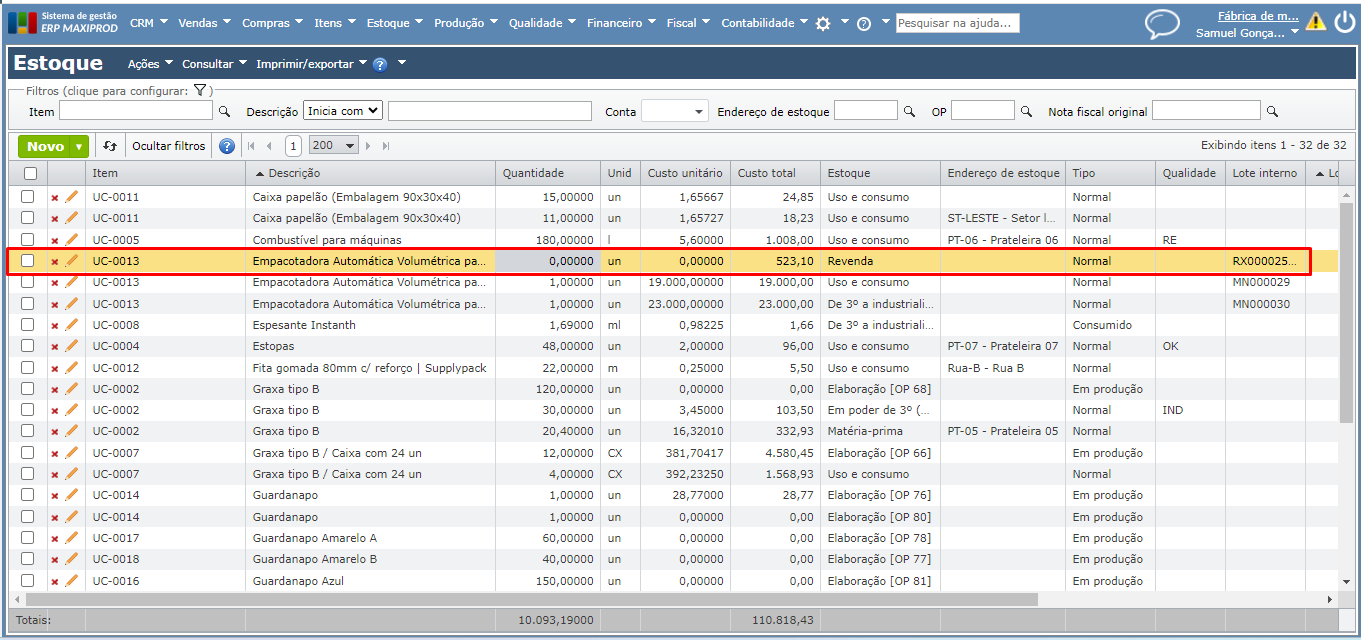
Task: Click the Ocultar filtros button
Action: coord(169,146)
